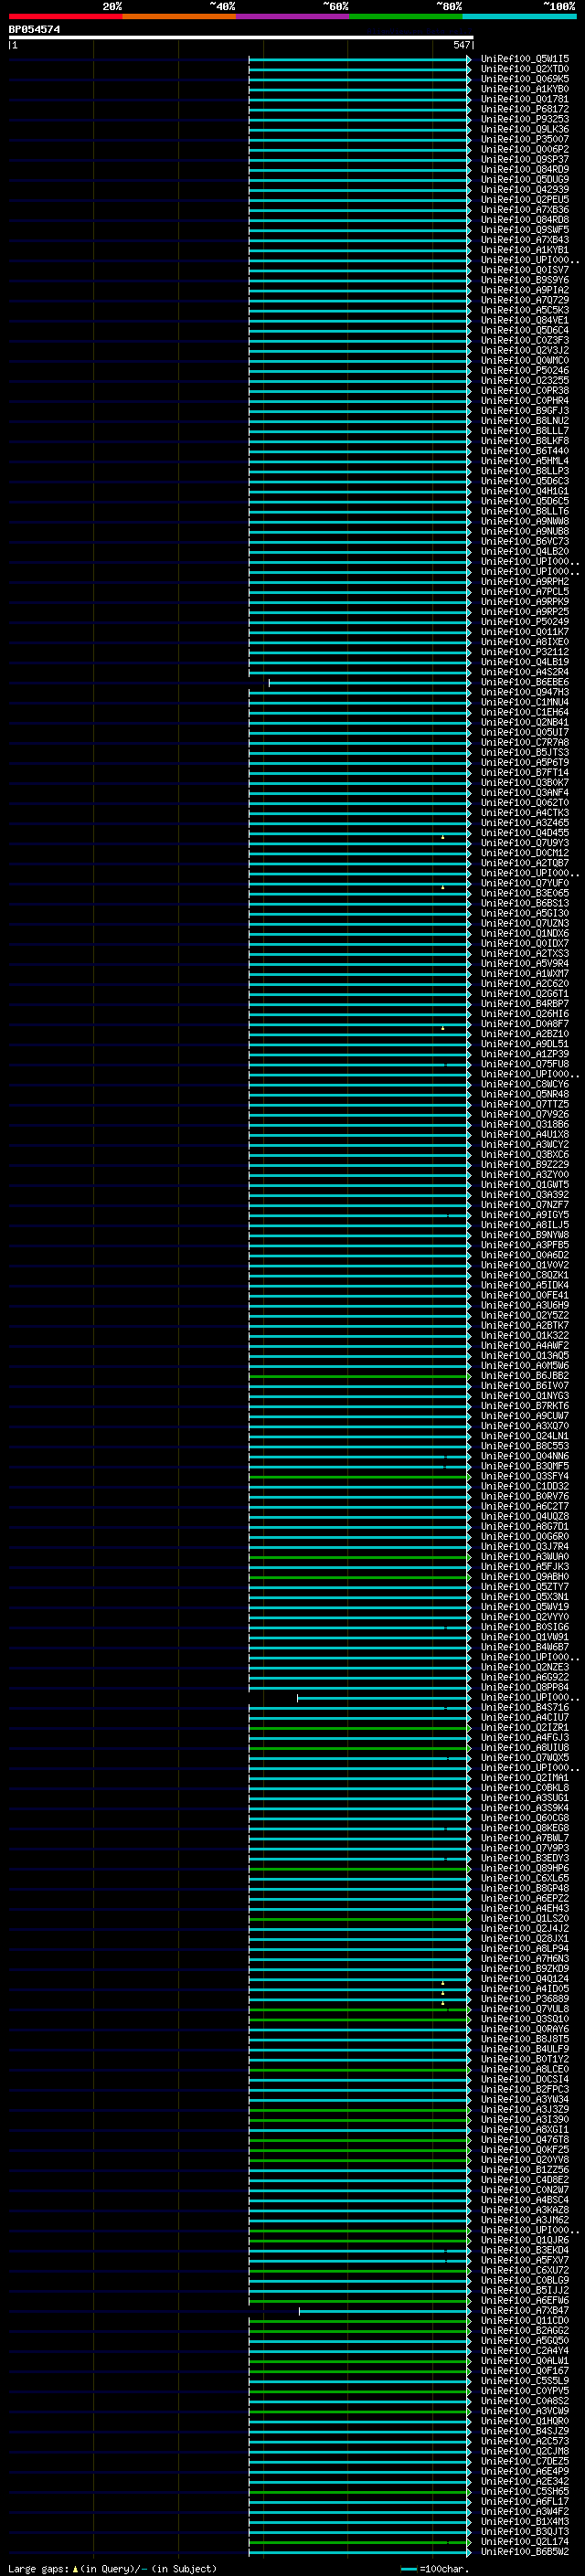585x2576 pixels.
Task: Open hit UniRef100_B5JTS3
Action: (525, 752)
